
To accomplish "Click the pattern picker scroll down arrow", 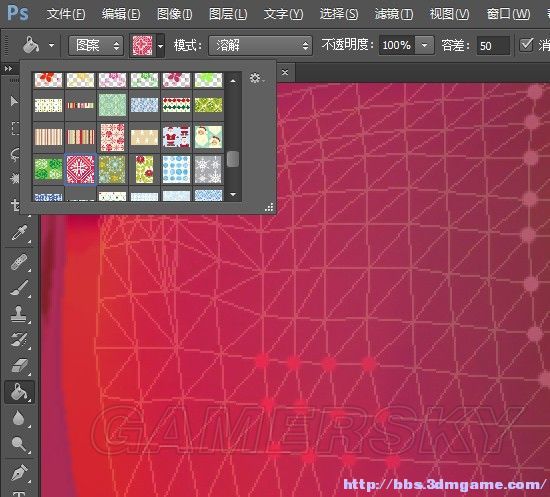I will [233, 194].
